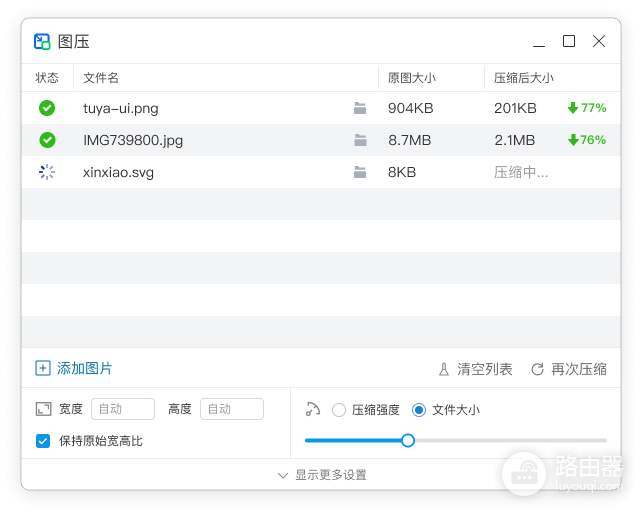
Task: Click the 压缩中... status text
Action: point(521,172)
